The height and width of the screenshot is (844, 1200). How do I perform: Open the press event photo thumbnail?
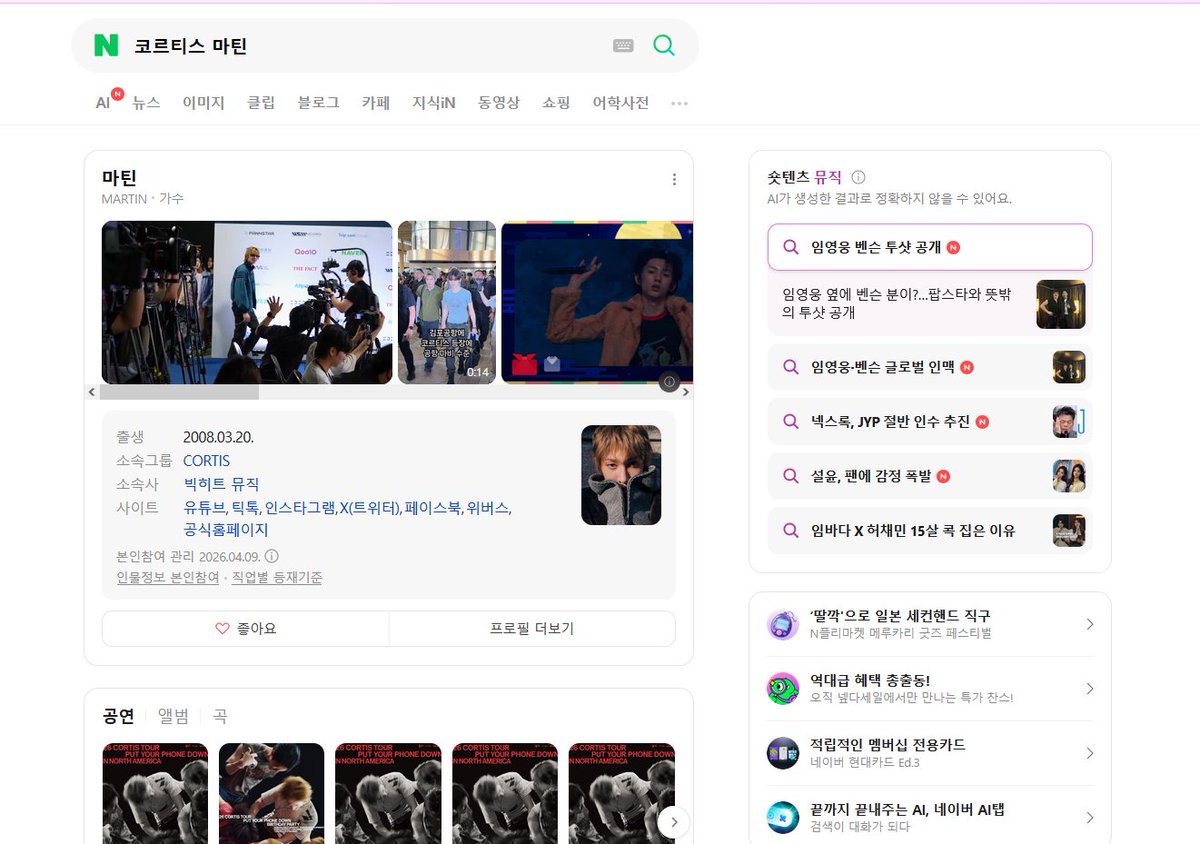pos(247,302)
